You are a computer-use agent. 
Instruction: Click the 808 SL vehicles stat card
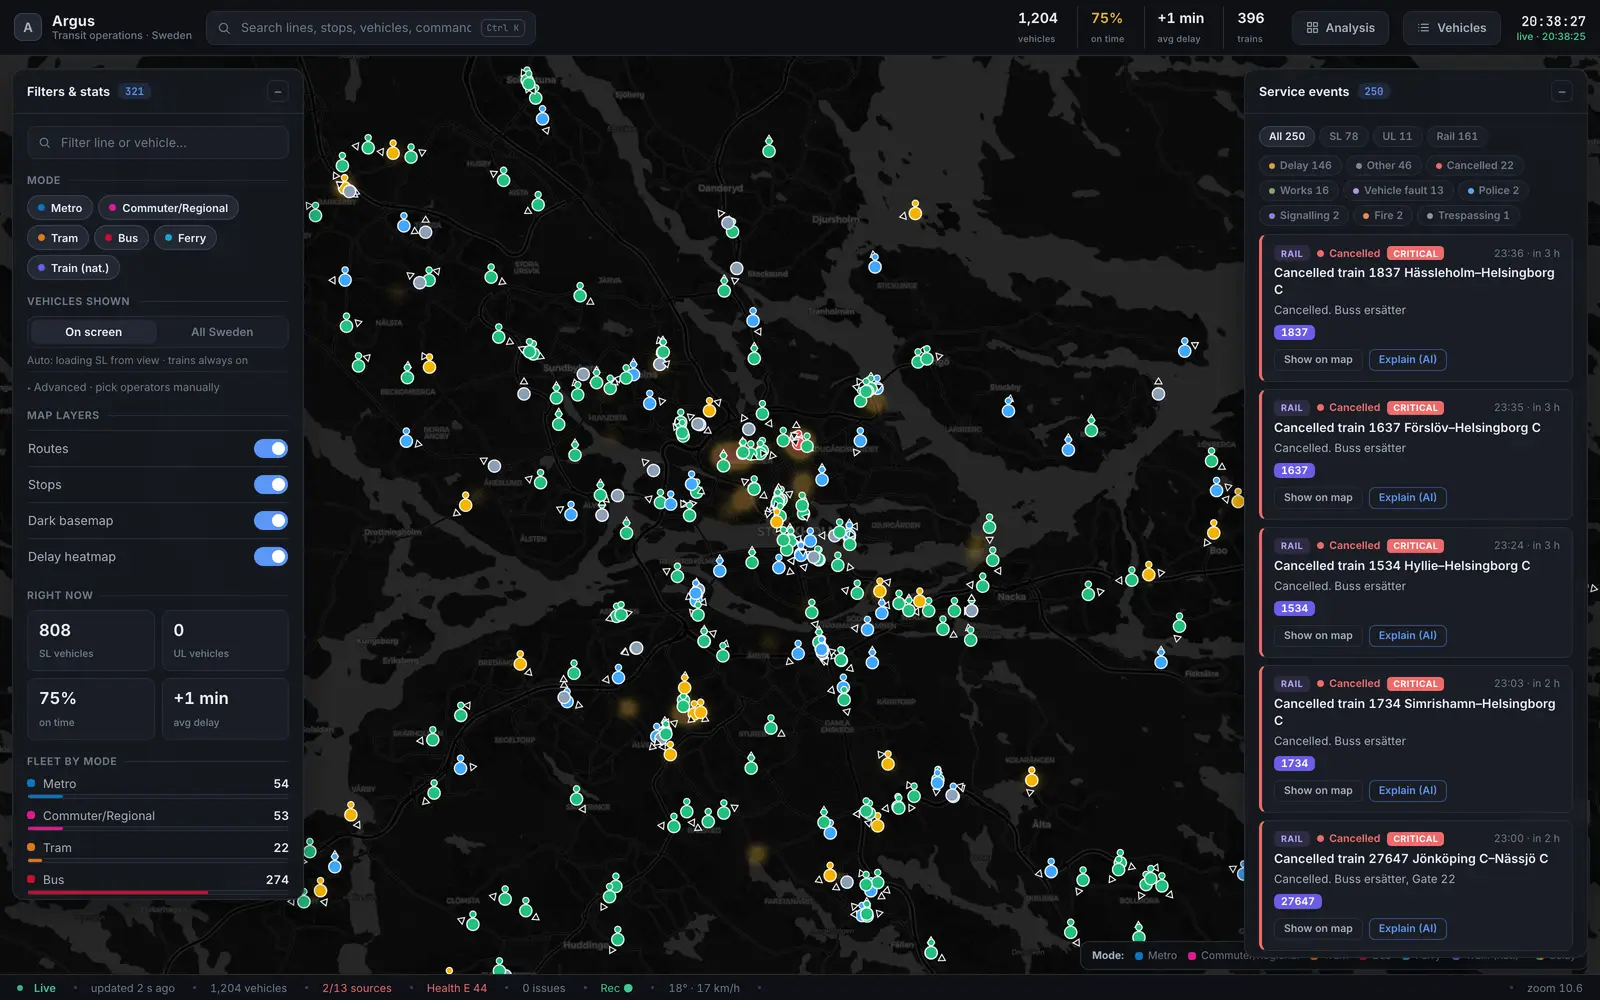(x=91, y=640)
